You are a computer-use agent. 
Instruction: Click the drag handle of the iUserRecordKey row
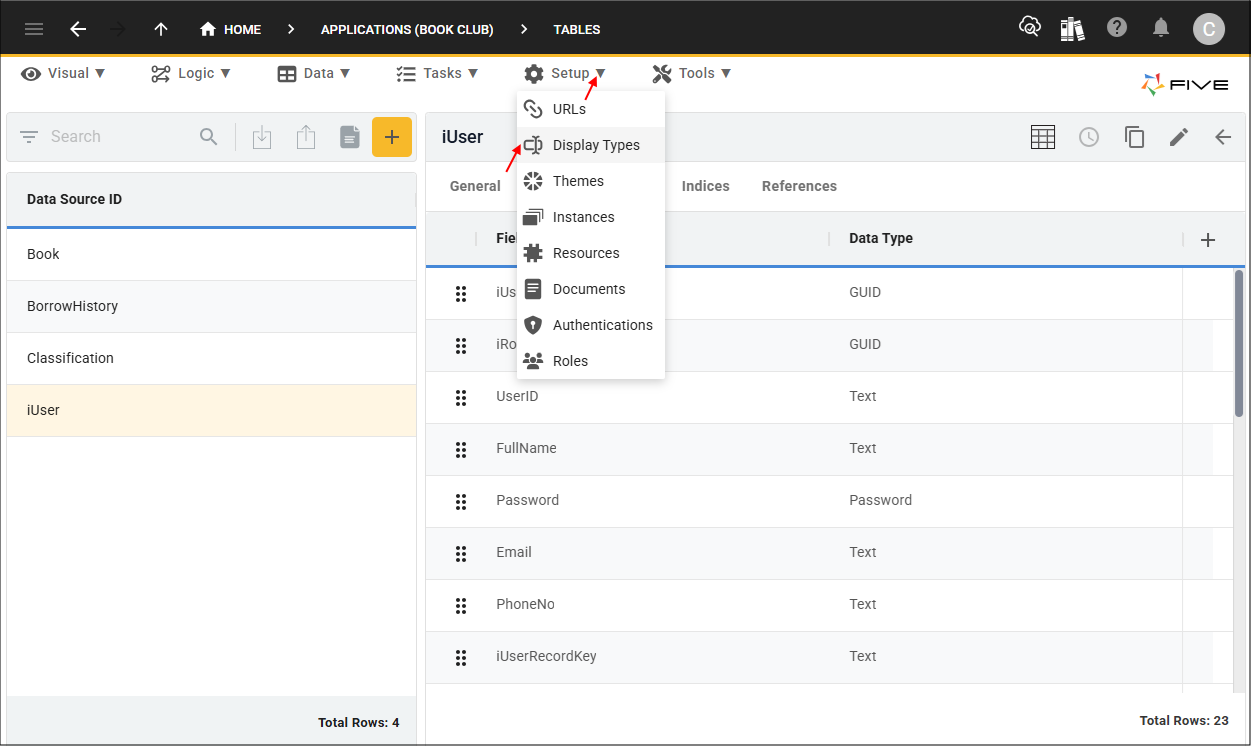pyautogui.click(x=461, y=657)
